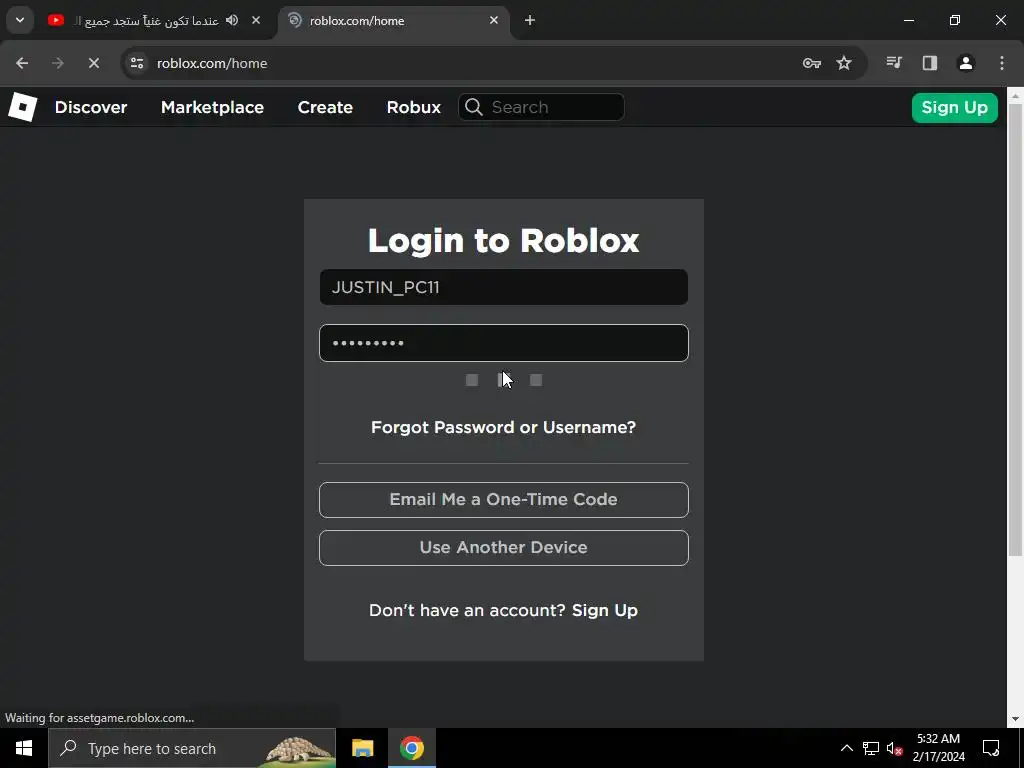Open File Explorer from taskbar
Viewport: 1024px width, 768px height.
point(362,748)
